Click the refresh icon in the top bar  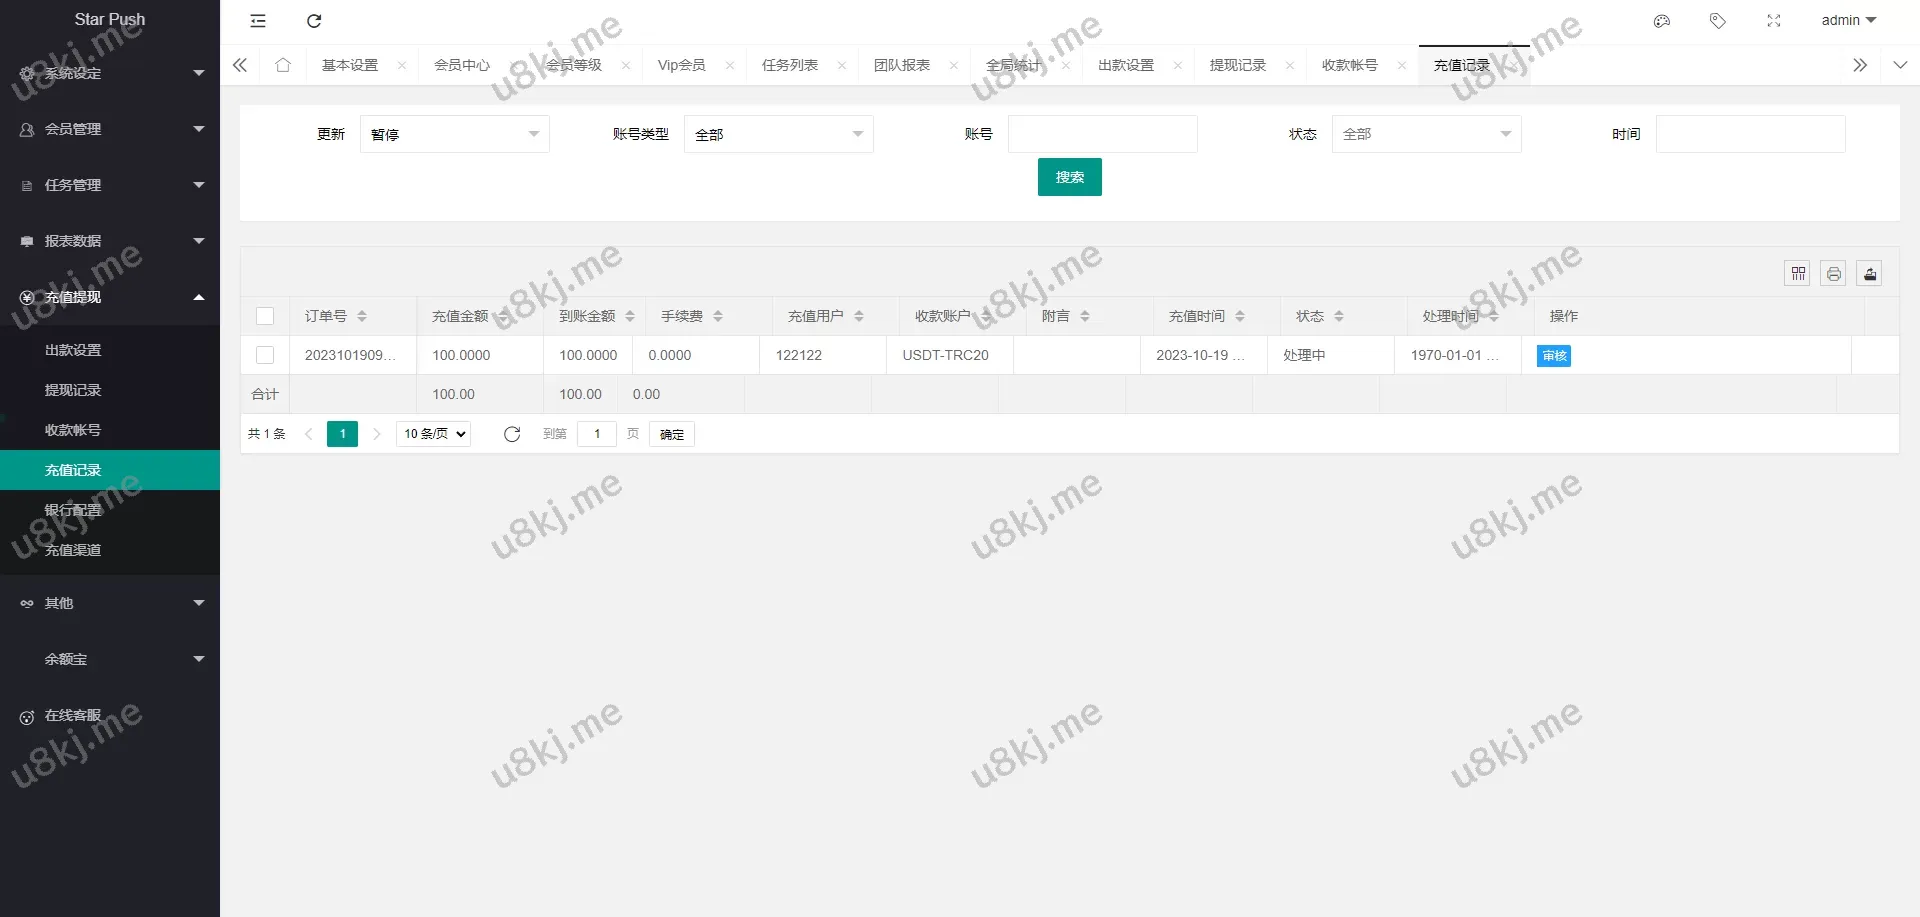point(314,21)
